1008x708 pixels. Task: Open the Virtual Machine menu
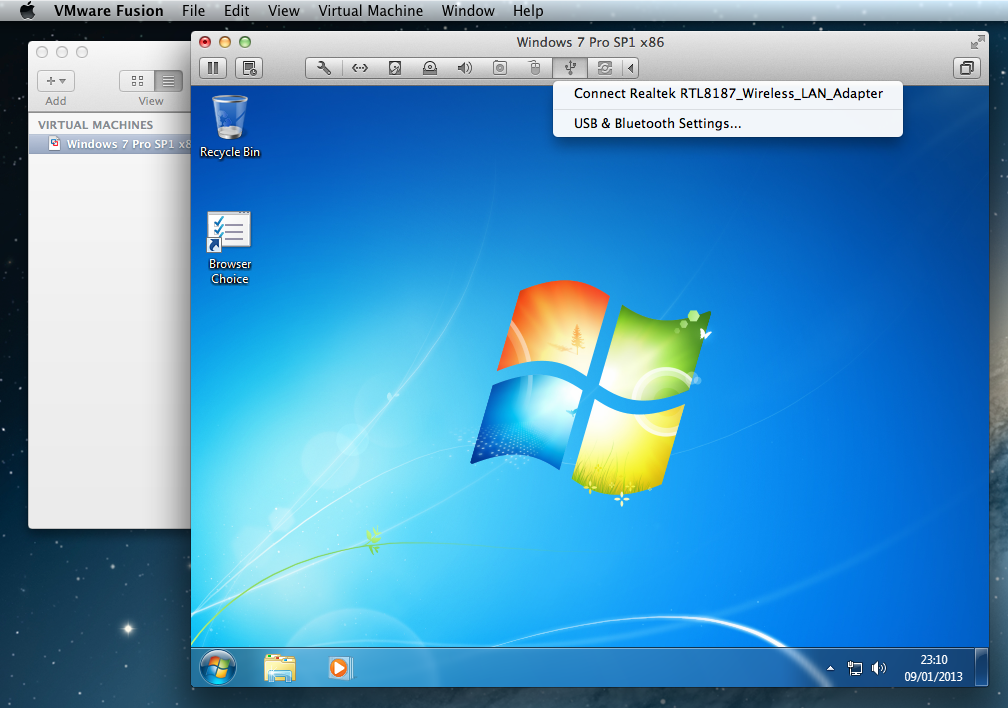pyautogui.click(x=370, y=11)
